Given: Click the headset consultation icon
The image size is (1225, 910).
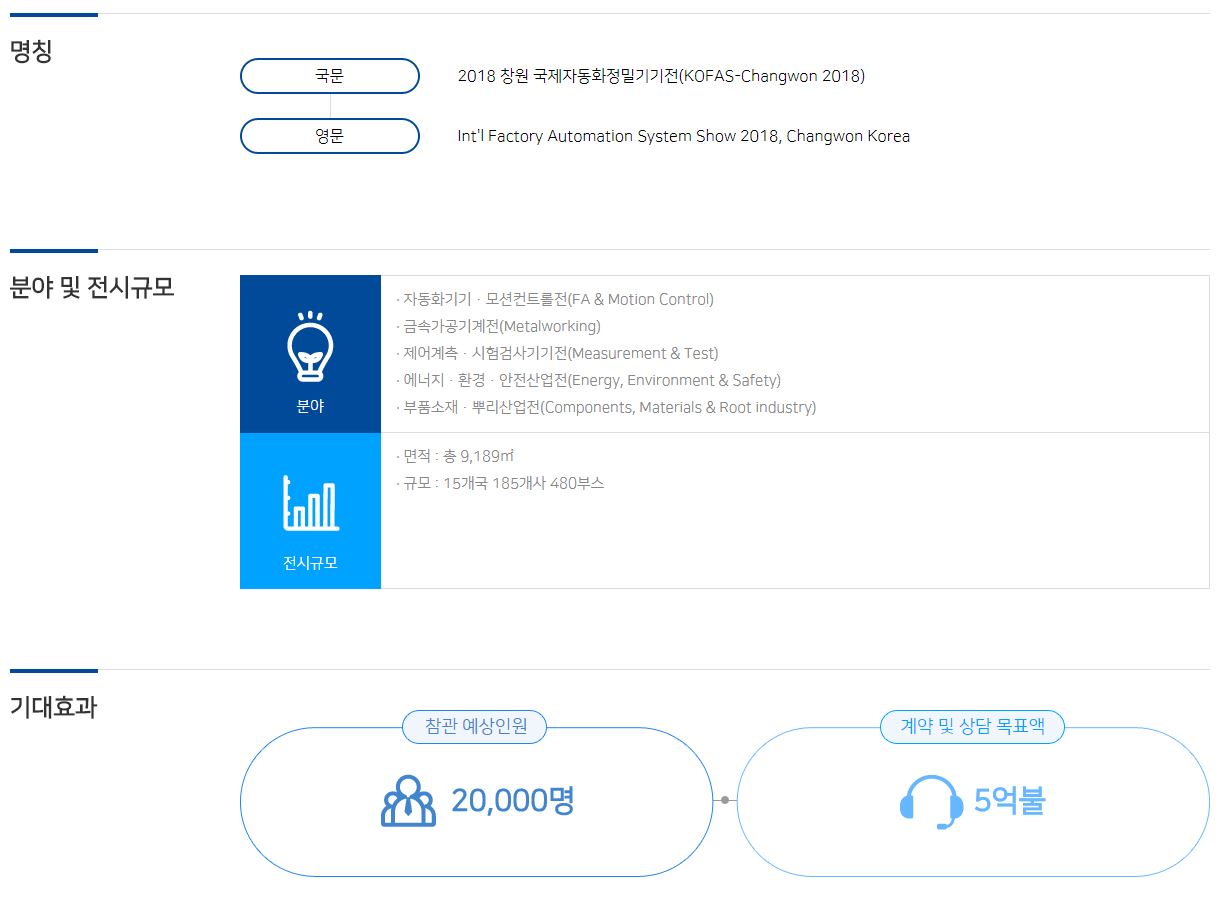Looking at the screenshot, I should [x=931, y=802].
